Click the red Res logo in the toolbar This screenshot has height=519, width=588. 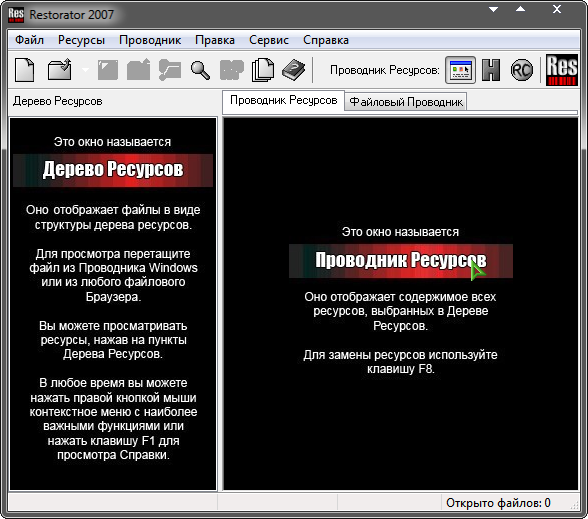pyautogui.click(x=561, y=70)
